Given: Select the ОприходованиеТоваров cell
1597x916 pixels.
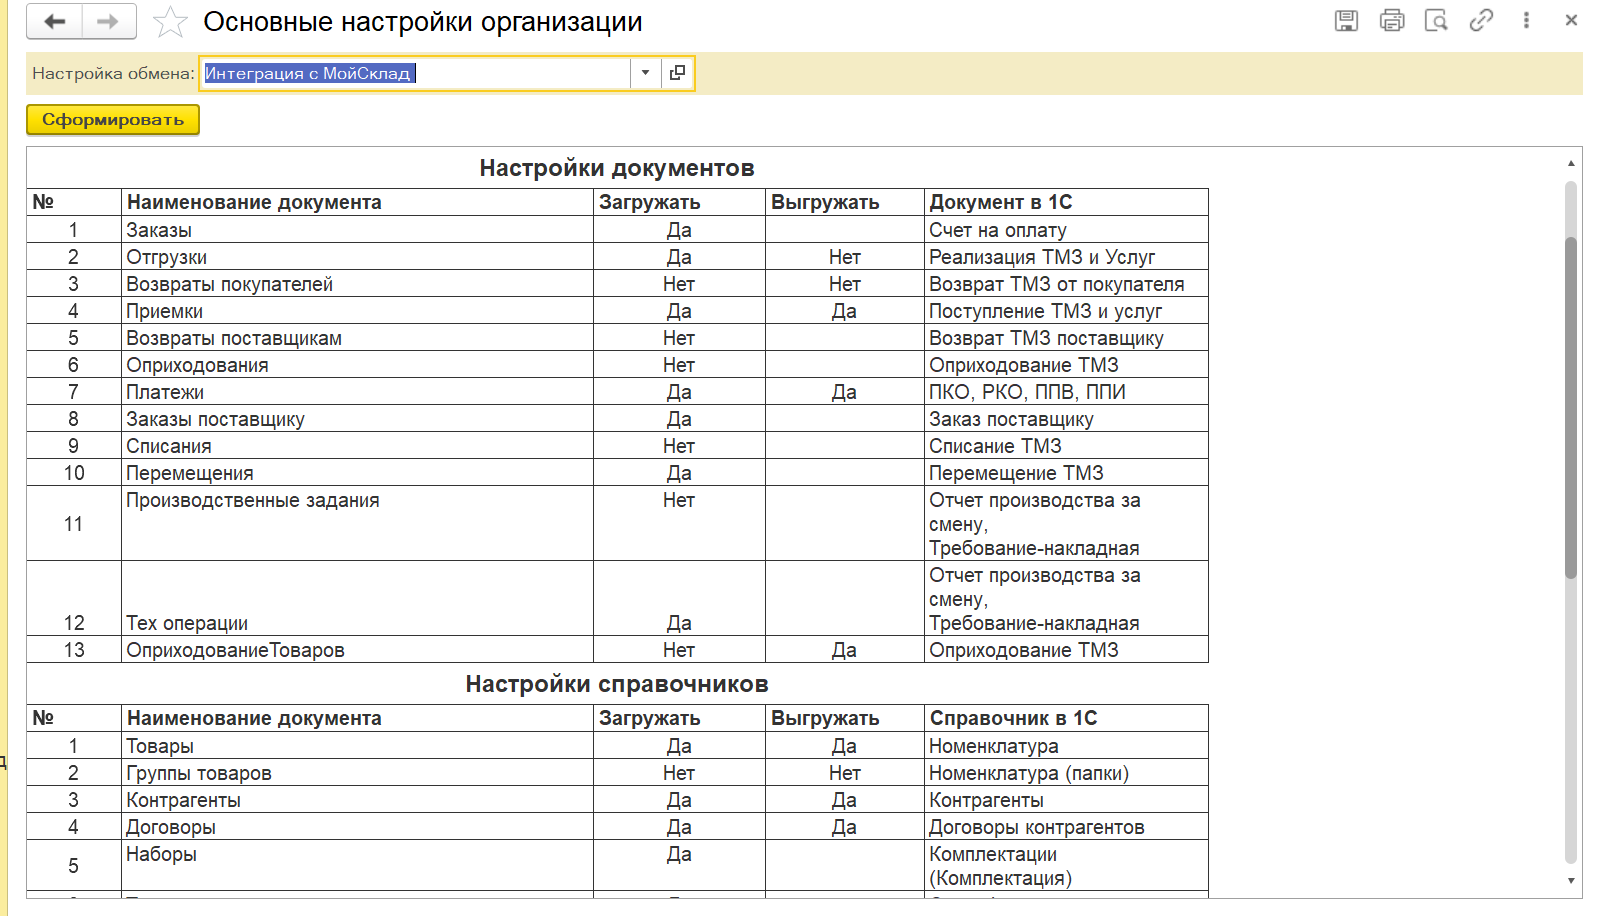Looking at the screenshot, I should click(x=357, y=650).
